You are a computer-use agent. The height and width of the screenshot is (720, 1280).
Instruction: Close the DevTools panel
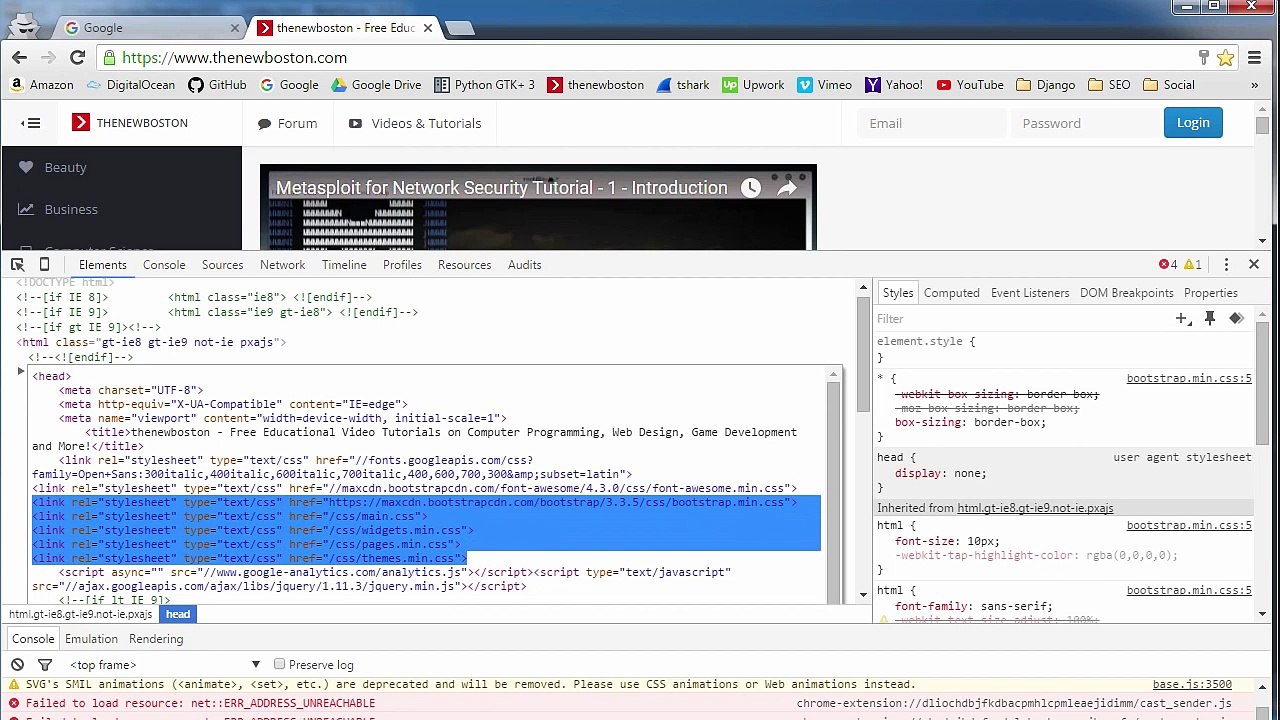tap(1254, 265)
